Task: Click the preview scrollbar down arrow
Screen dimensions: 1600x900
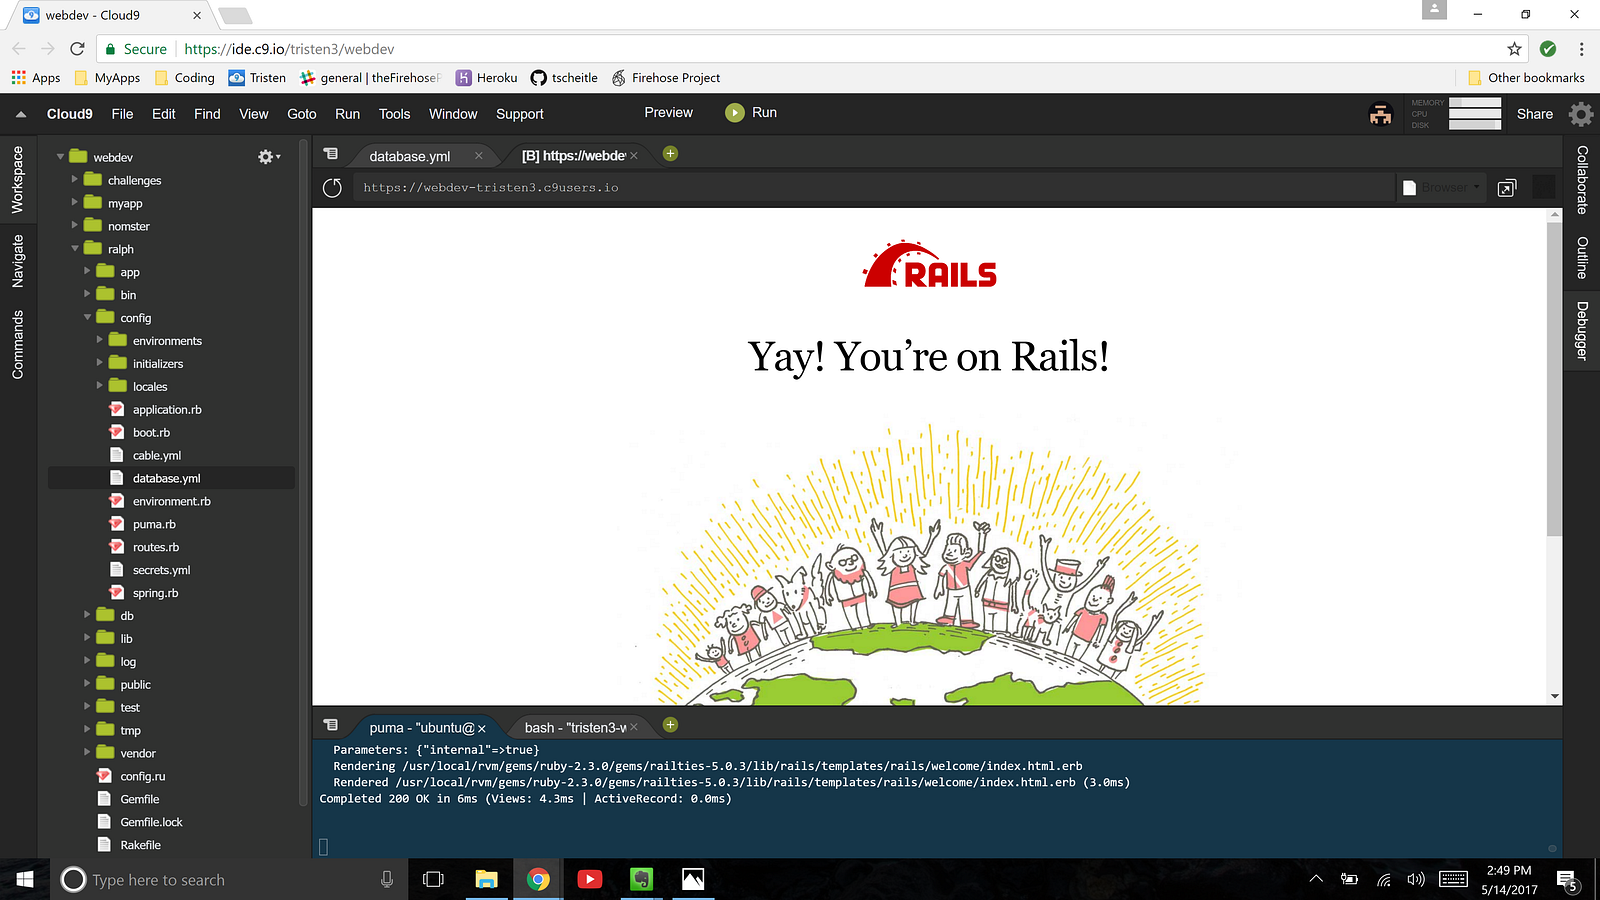Action: (1554, 696)
